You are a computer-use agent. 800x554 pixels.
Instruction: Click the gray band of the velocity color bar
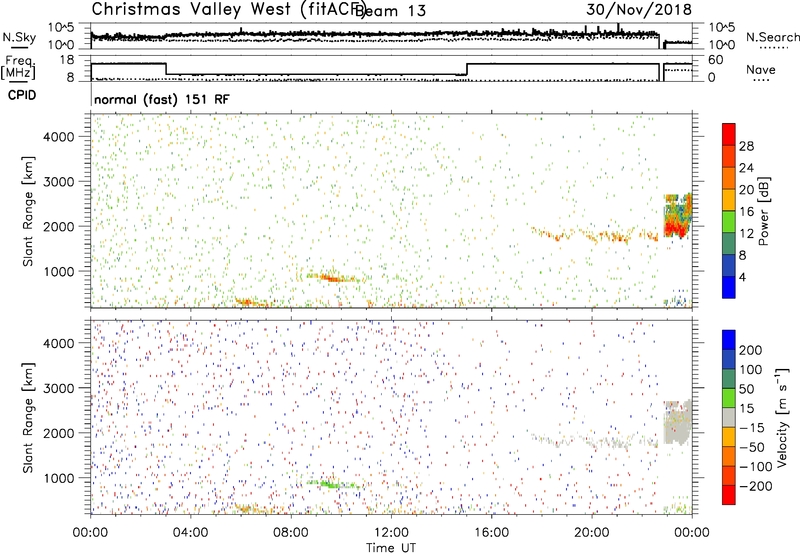tap(729, 417)
